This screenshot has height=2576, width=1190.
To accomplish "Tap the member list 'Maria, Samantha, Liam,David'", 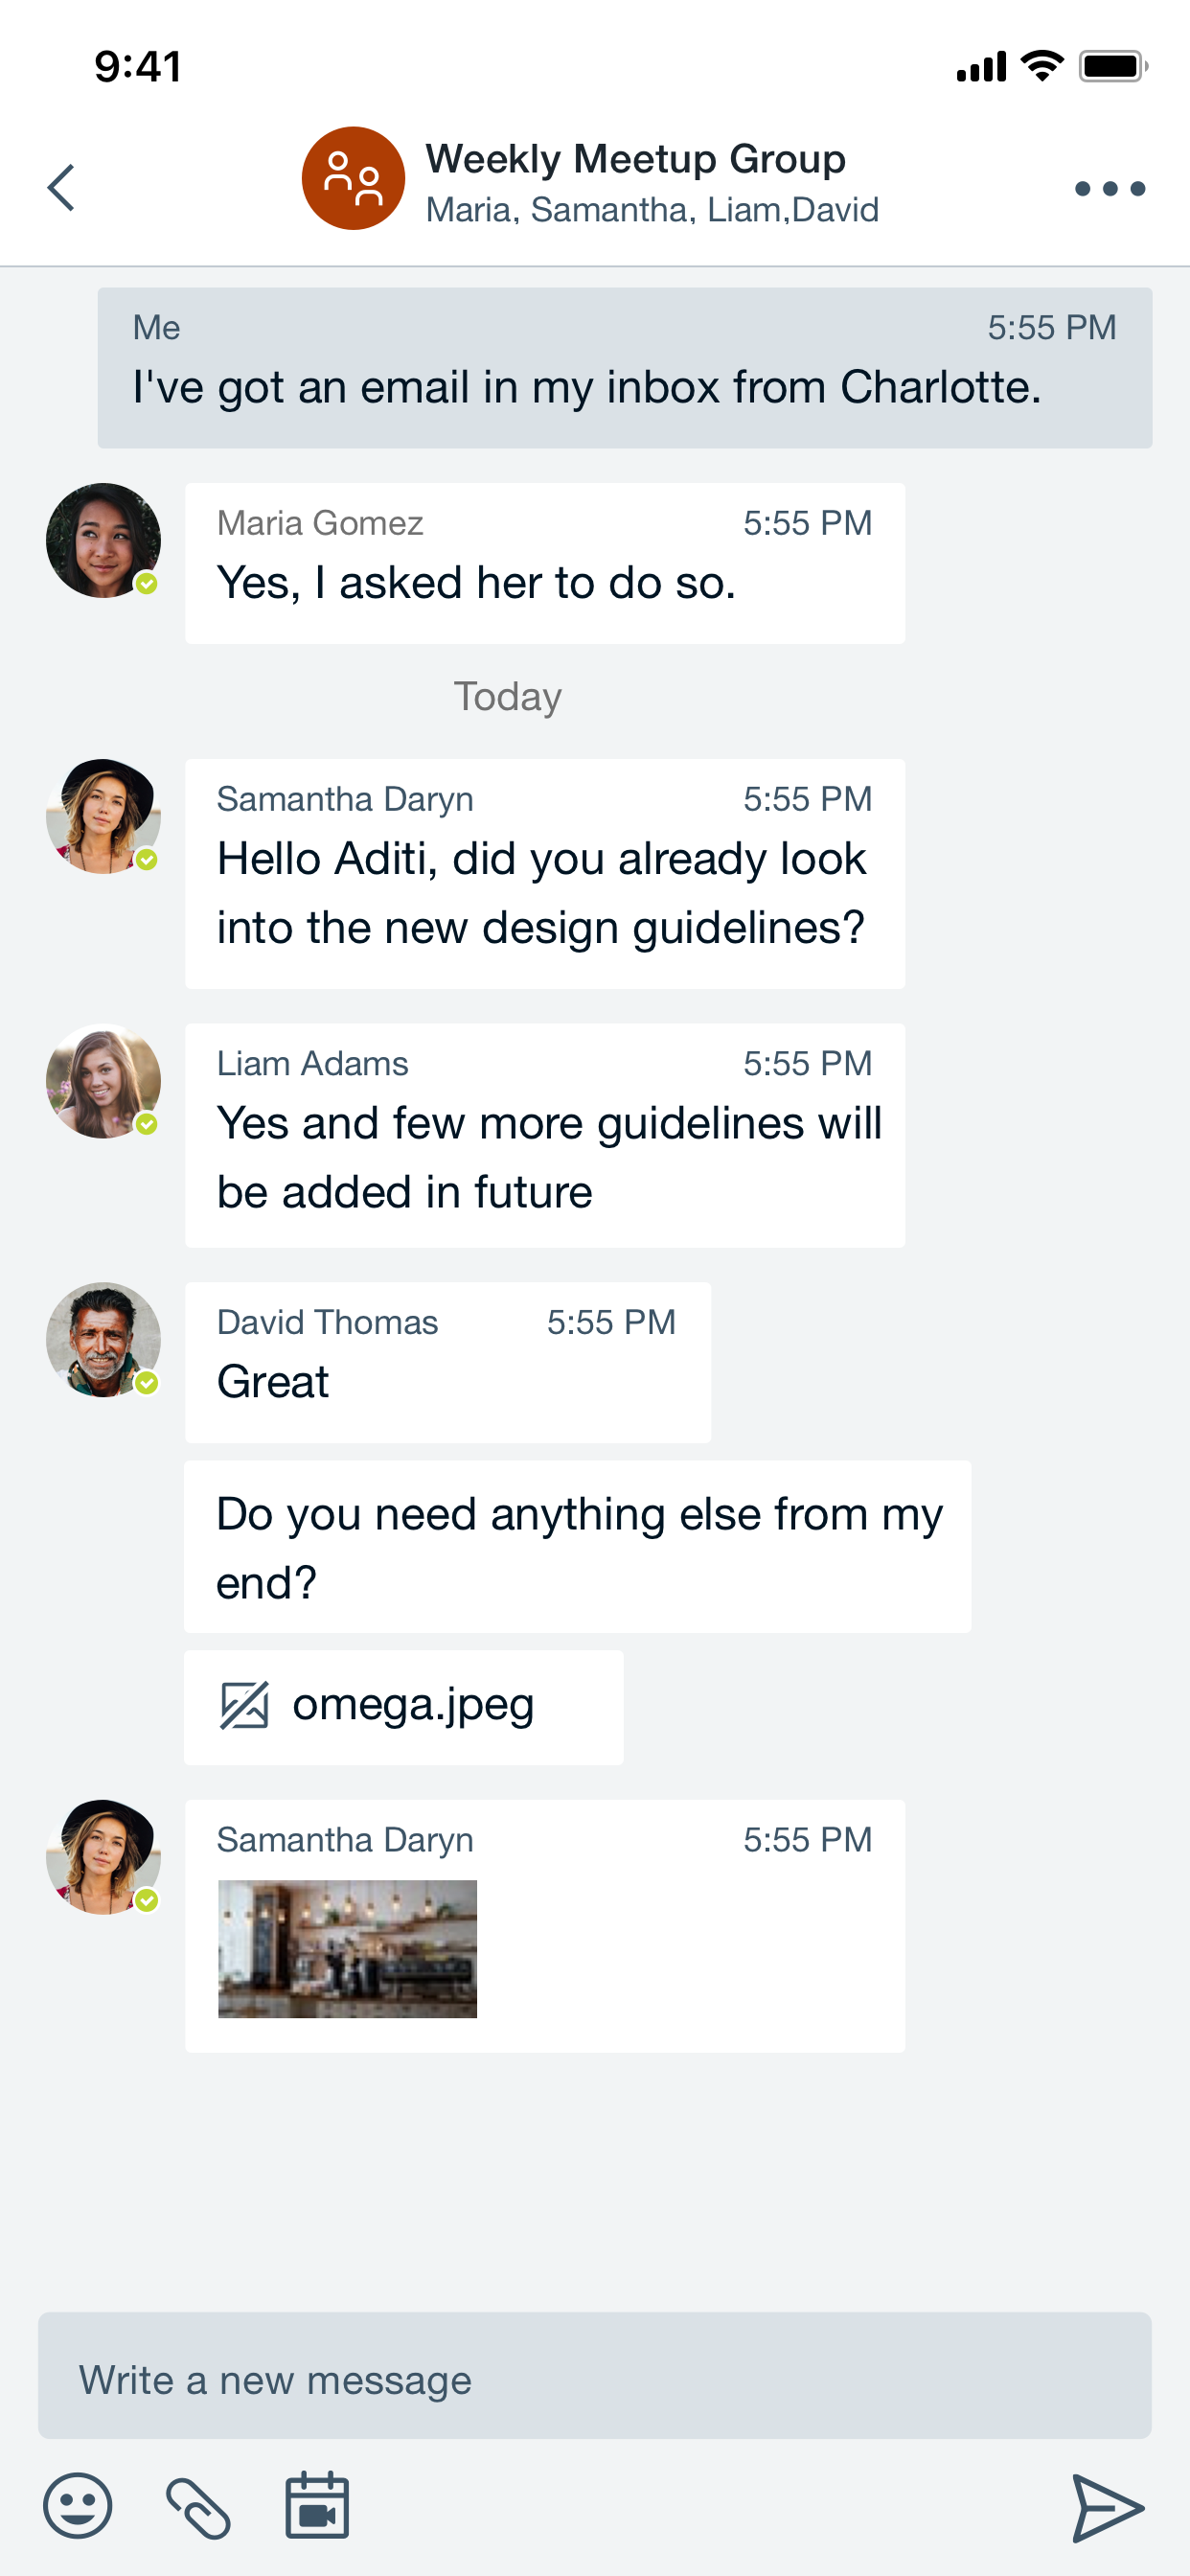I will [652, 210].
